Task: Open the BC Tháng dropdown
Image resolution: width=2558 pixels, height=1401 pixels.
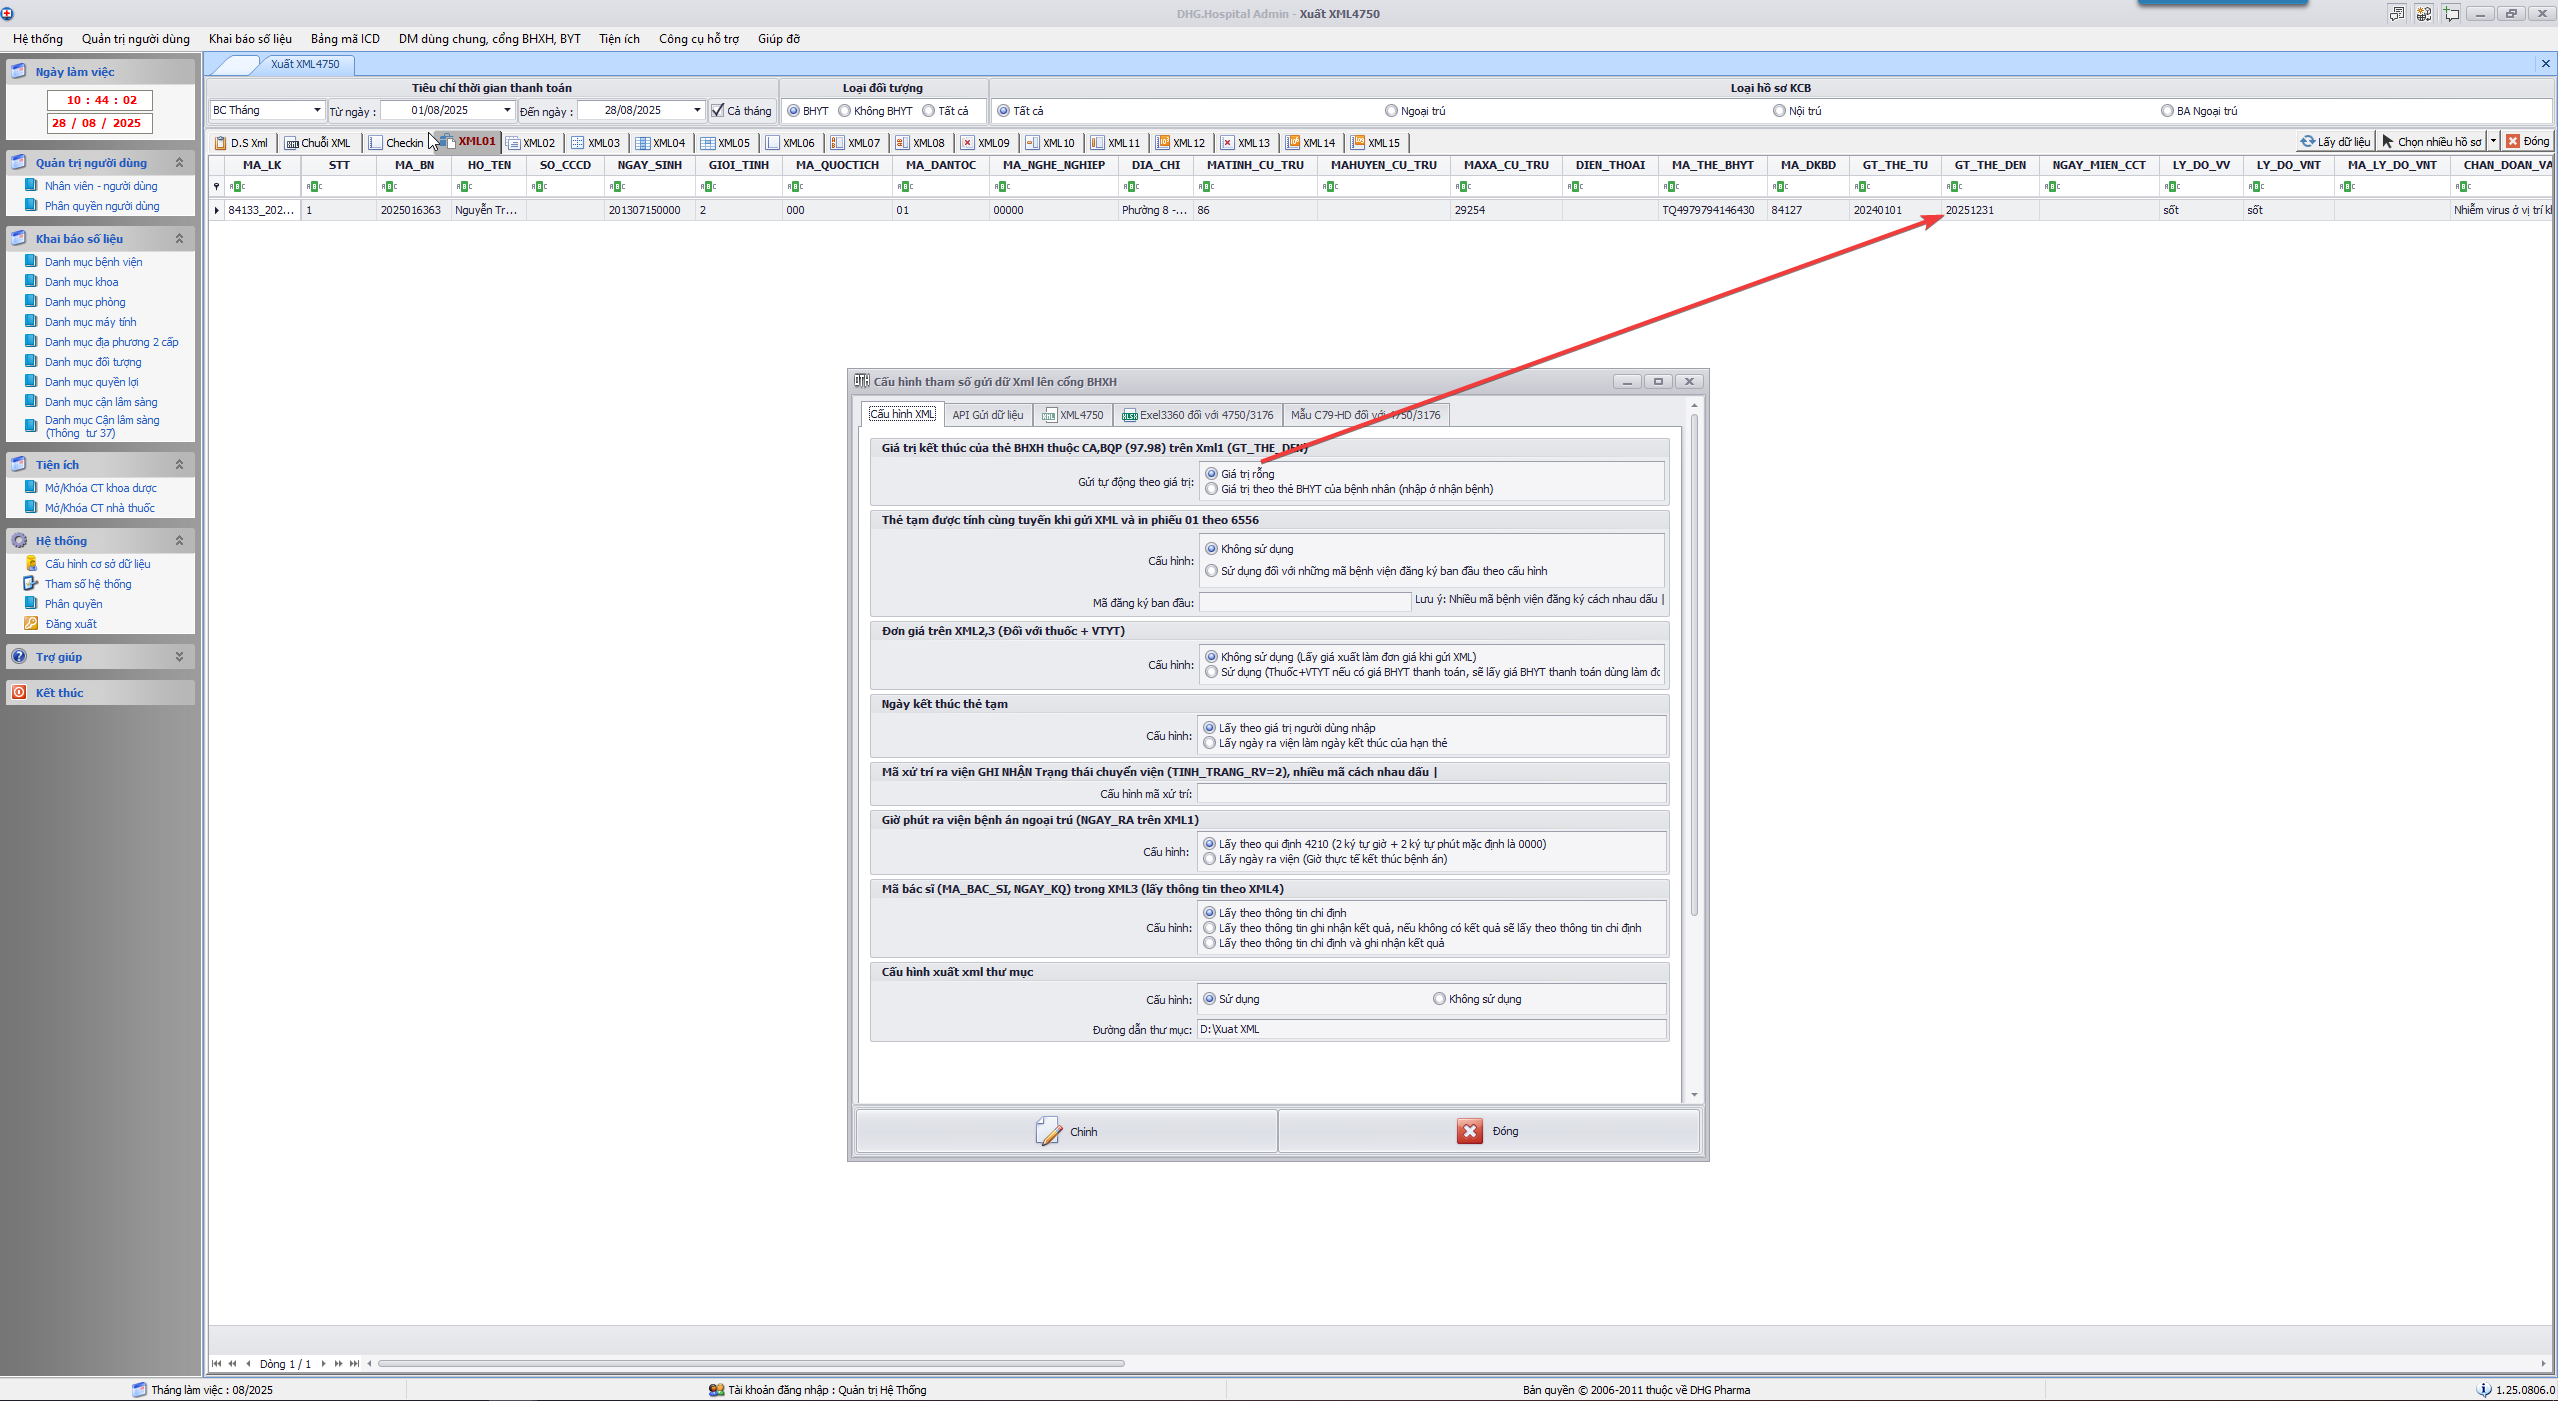Action: [x=317, y=110]
